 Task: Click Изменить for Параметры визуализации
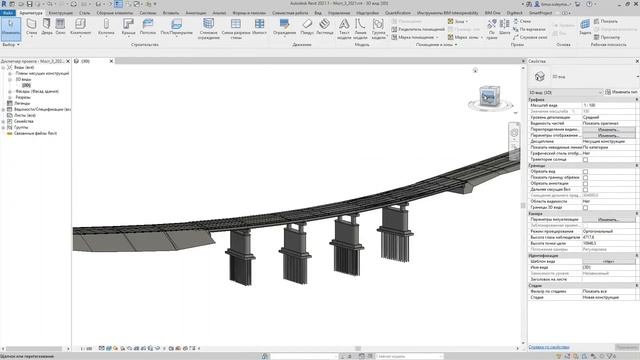coord(608,220)
